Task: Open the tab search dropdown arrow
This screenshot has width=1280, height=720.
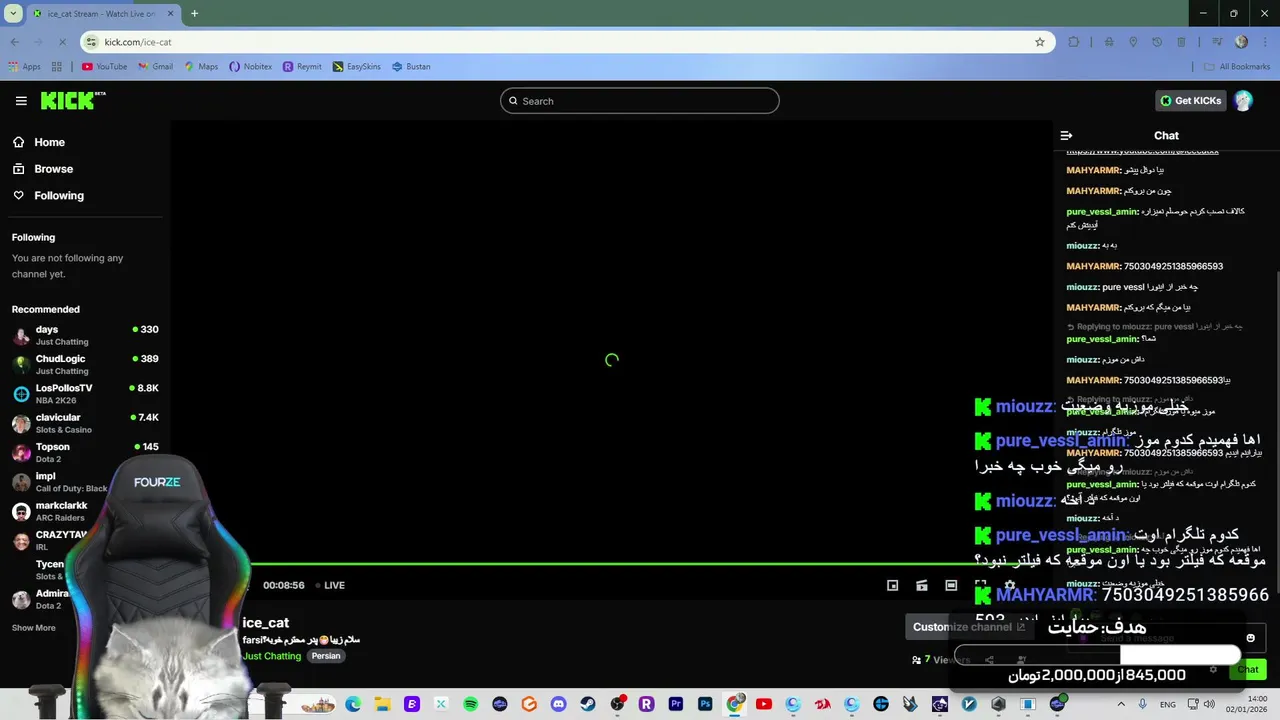Action: pos(13,14)
